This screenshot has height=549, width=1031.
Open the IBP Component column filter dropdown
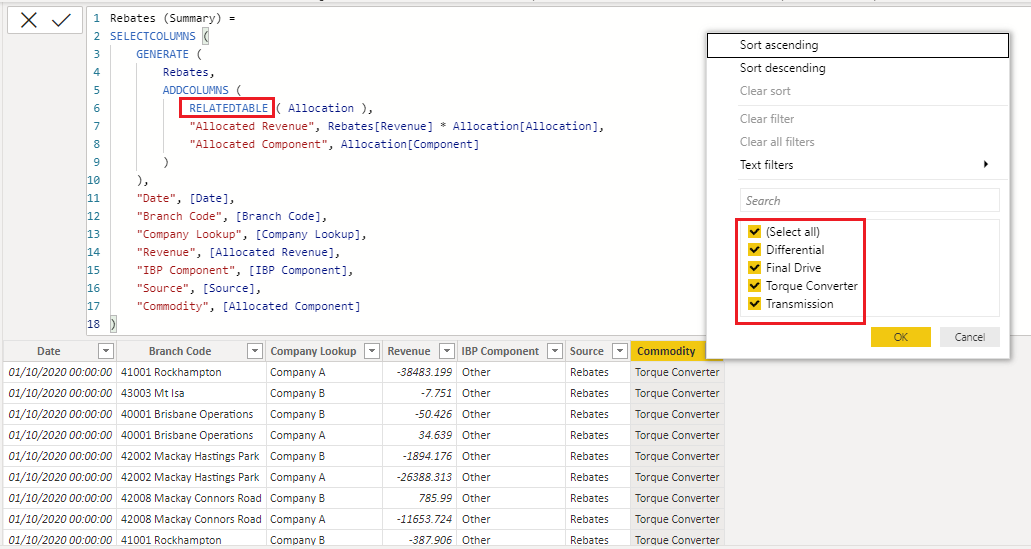click(555, 351)
